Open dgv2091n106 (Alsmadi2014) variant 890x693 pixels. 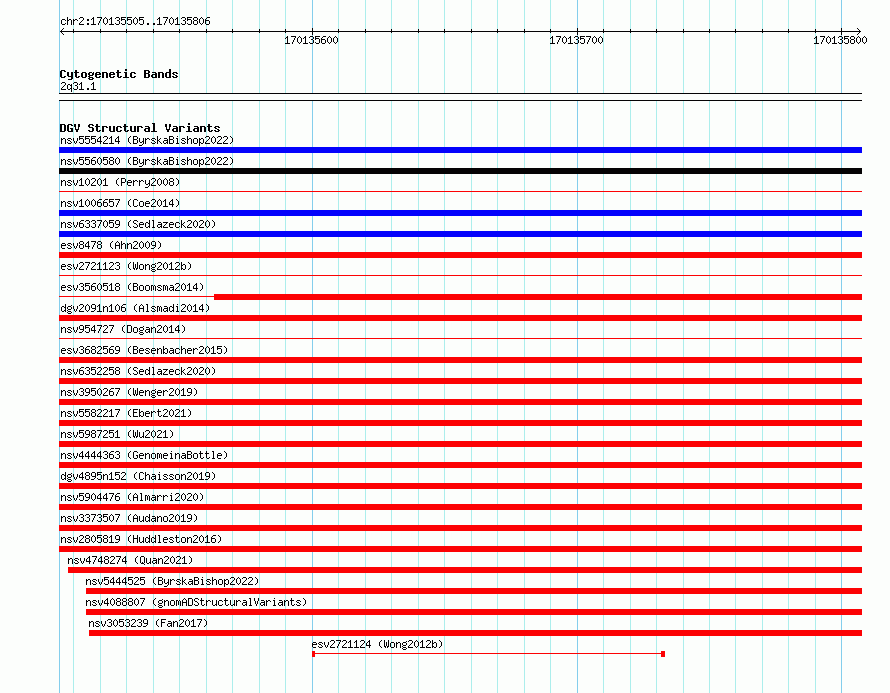click(x=135, y=308)
